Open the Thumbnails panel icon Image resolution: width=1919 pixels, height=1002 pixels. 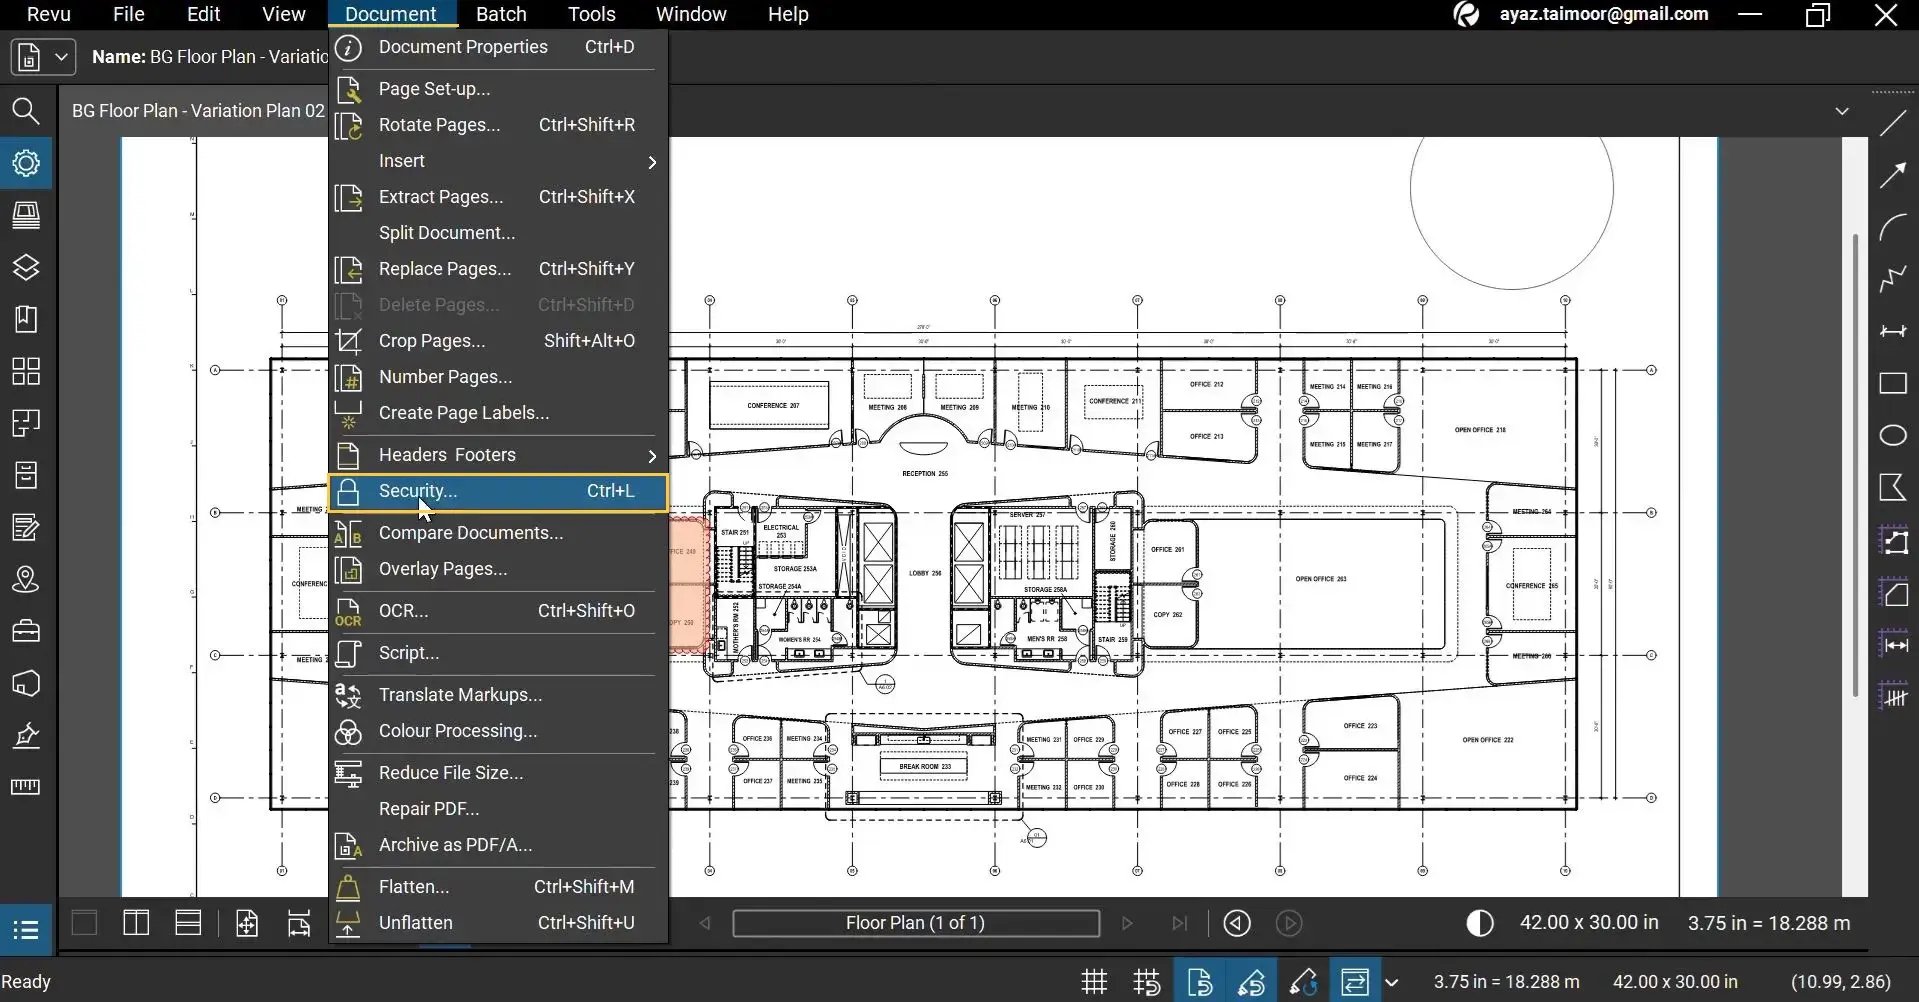click(26, 372)
